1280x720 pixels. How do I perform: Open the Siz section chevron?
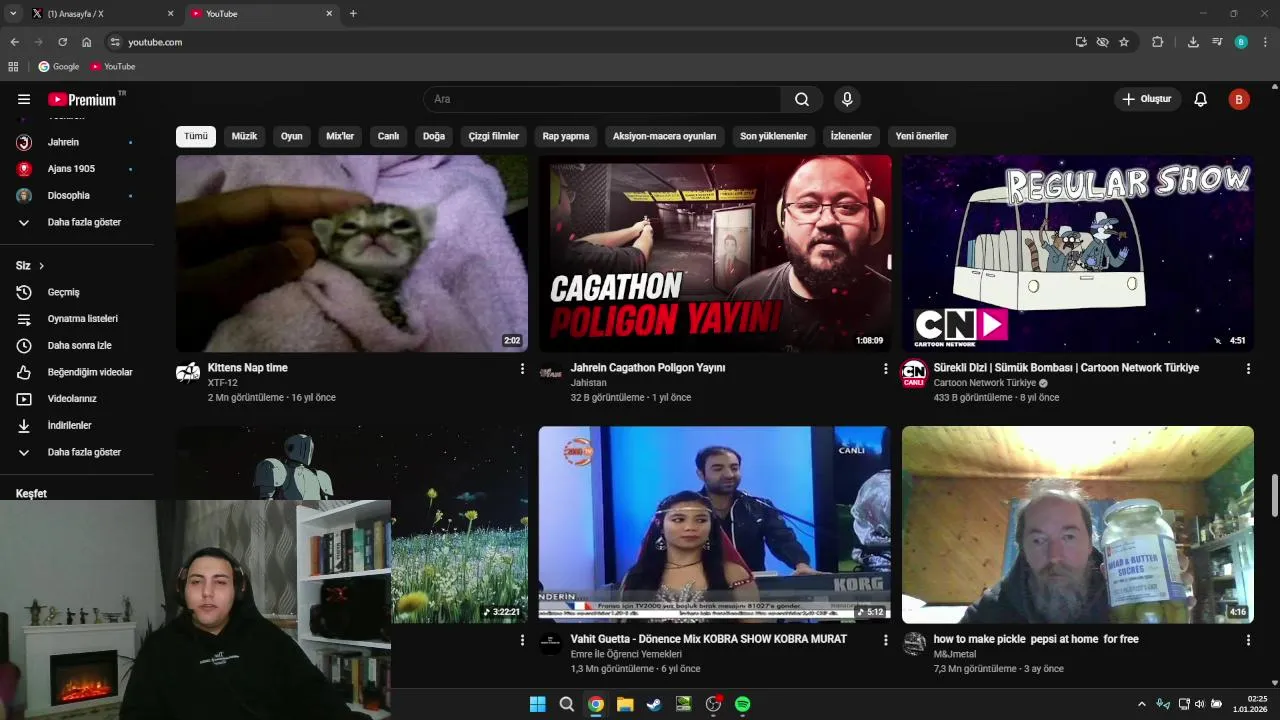(x=41, y=266)
